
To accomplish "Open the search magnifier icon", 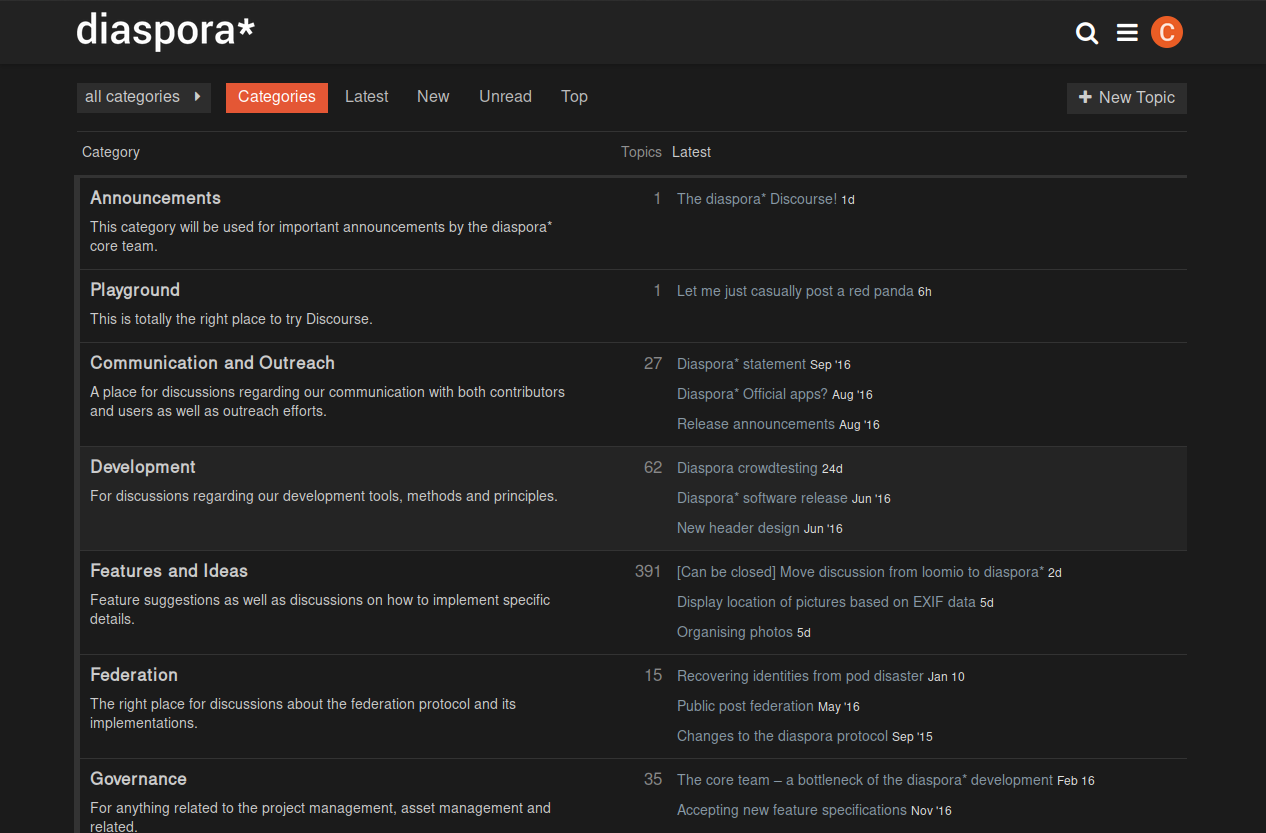I will [1086, 33].
